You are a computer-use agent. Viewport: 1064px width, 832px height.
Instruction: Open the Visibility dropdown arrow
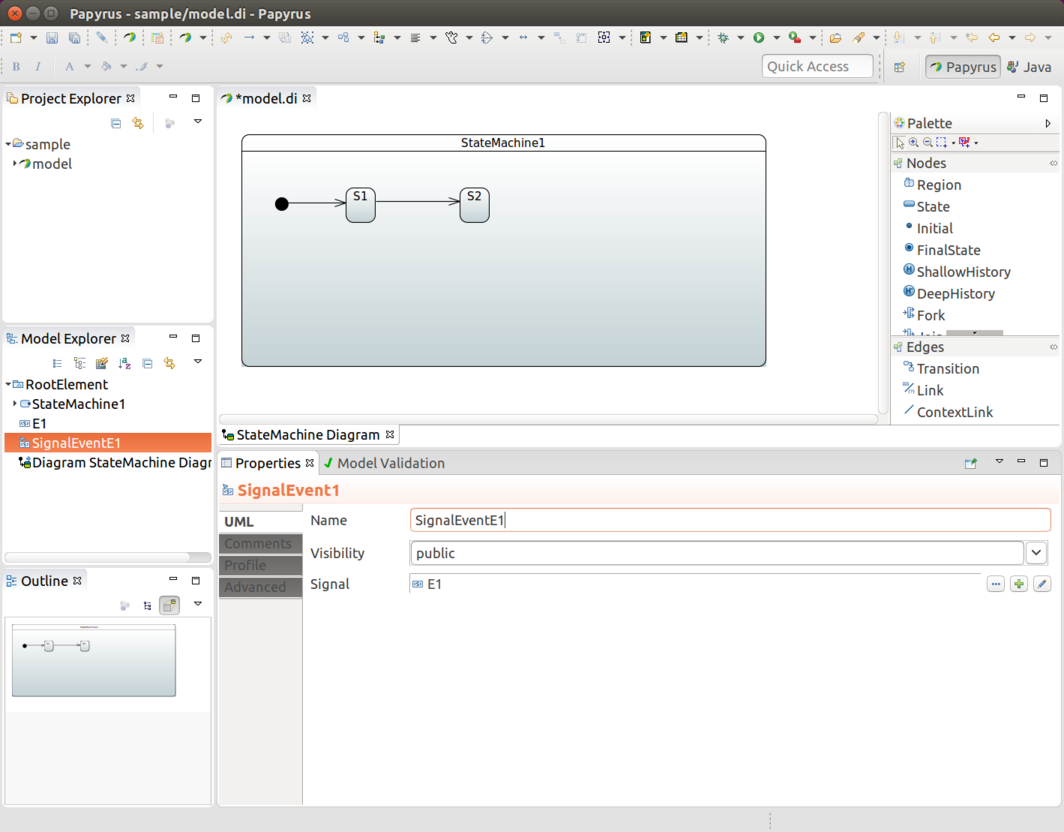pyautogui.click(x=1036, y=552)
